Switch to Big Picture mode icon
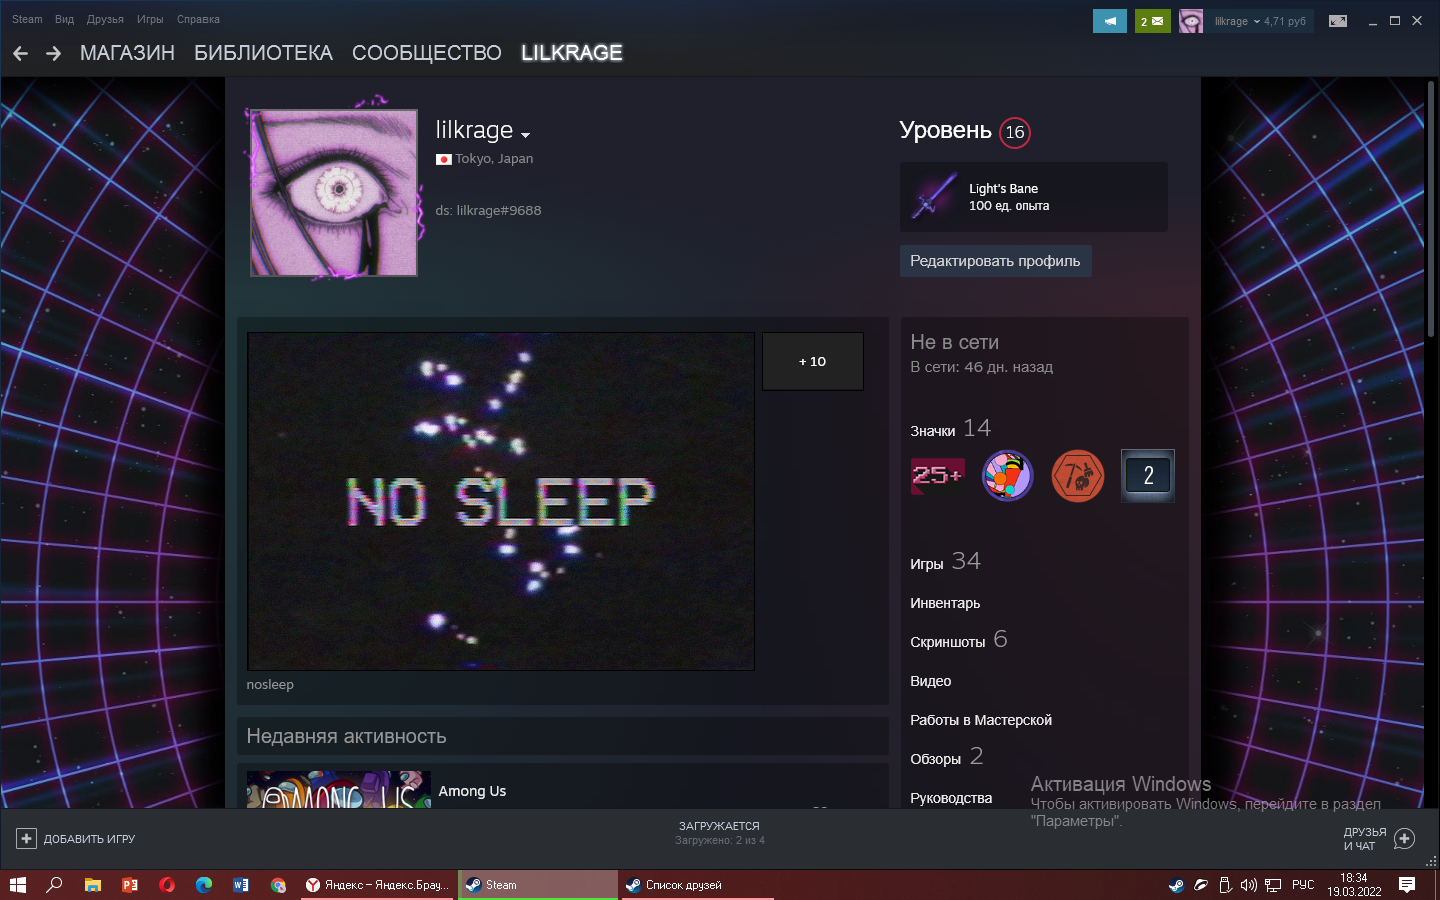 click(x=1338, y=21)
